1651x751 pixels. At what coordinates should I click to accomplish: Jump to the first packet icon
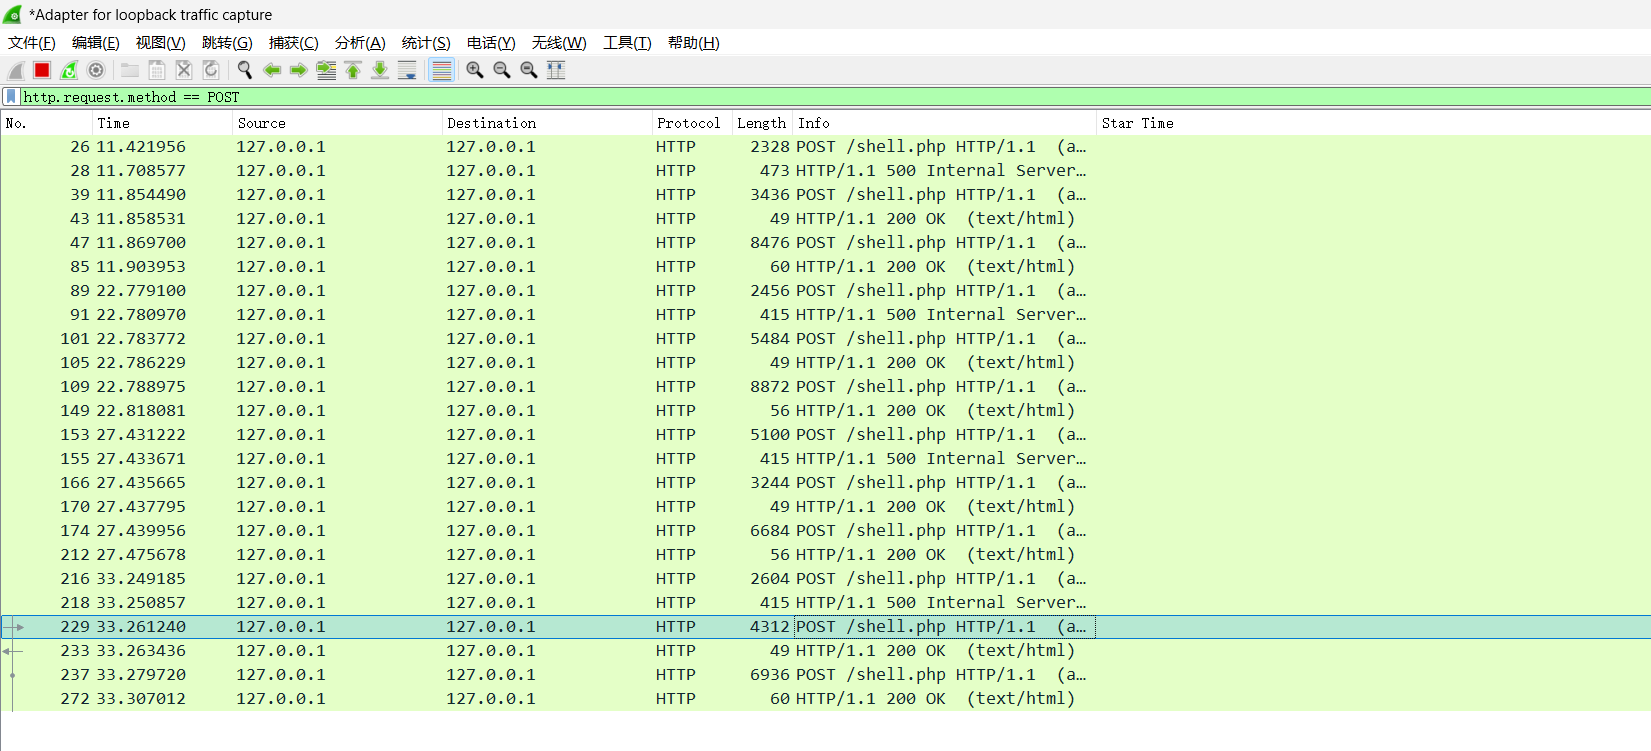[x=353, y=70]
